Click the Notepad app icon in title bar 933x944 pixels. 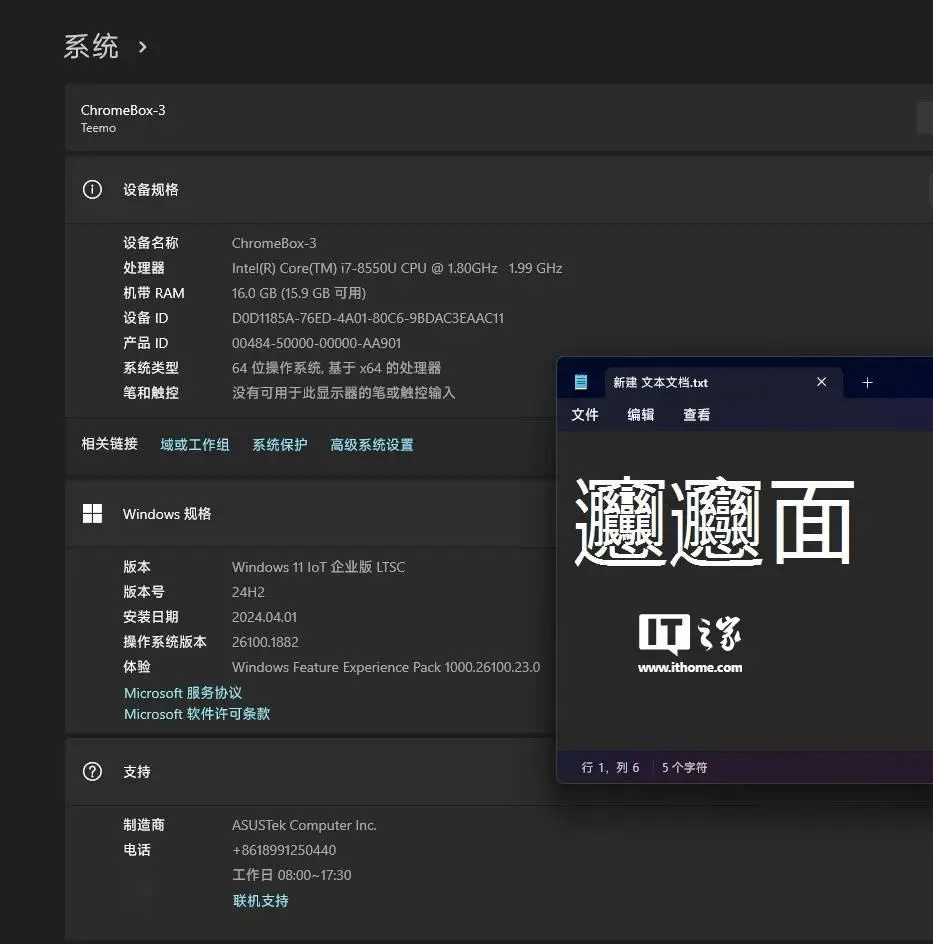click(581, 382)
